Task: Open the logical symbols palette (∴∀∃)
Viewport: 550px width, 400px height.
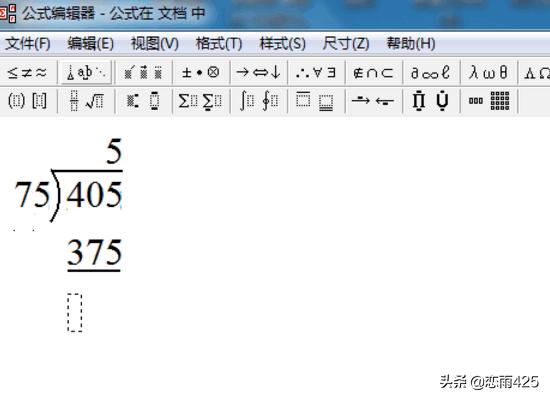Action: 316,73
